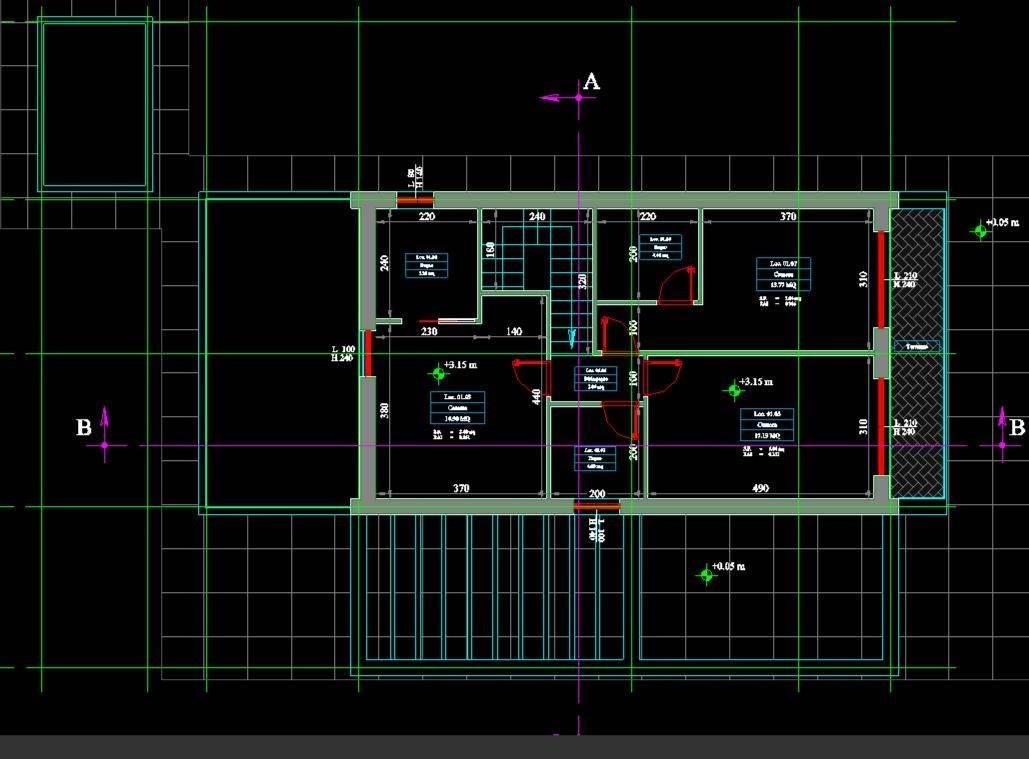The height and width of the screenshot is (759, 1029).
Task: Select the red window on the left exterior wall
Action: coord(368,354)
